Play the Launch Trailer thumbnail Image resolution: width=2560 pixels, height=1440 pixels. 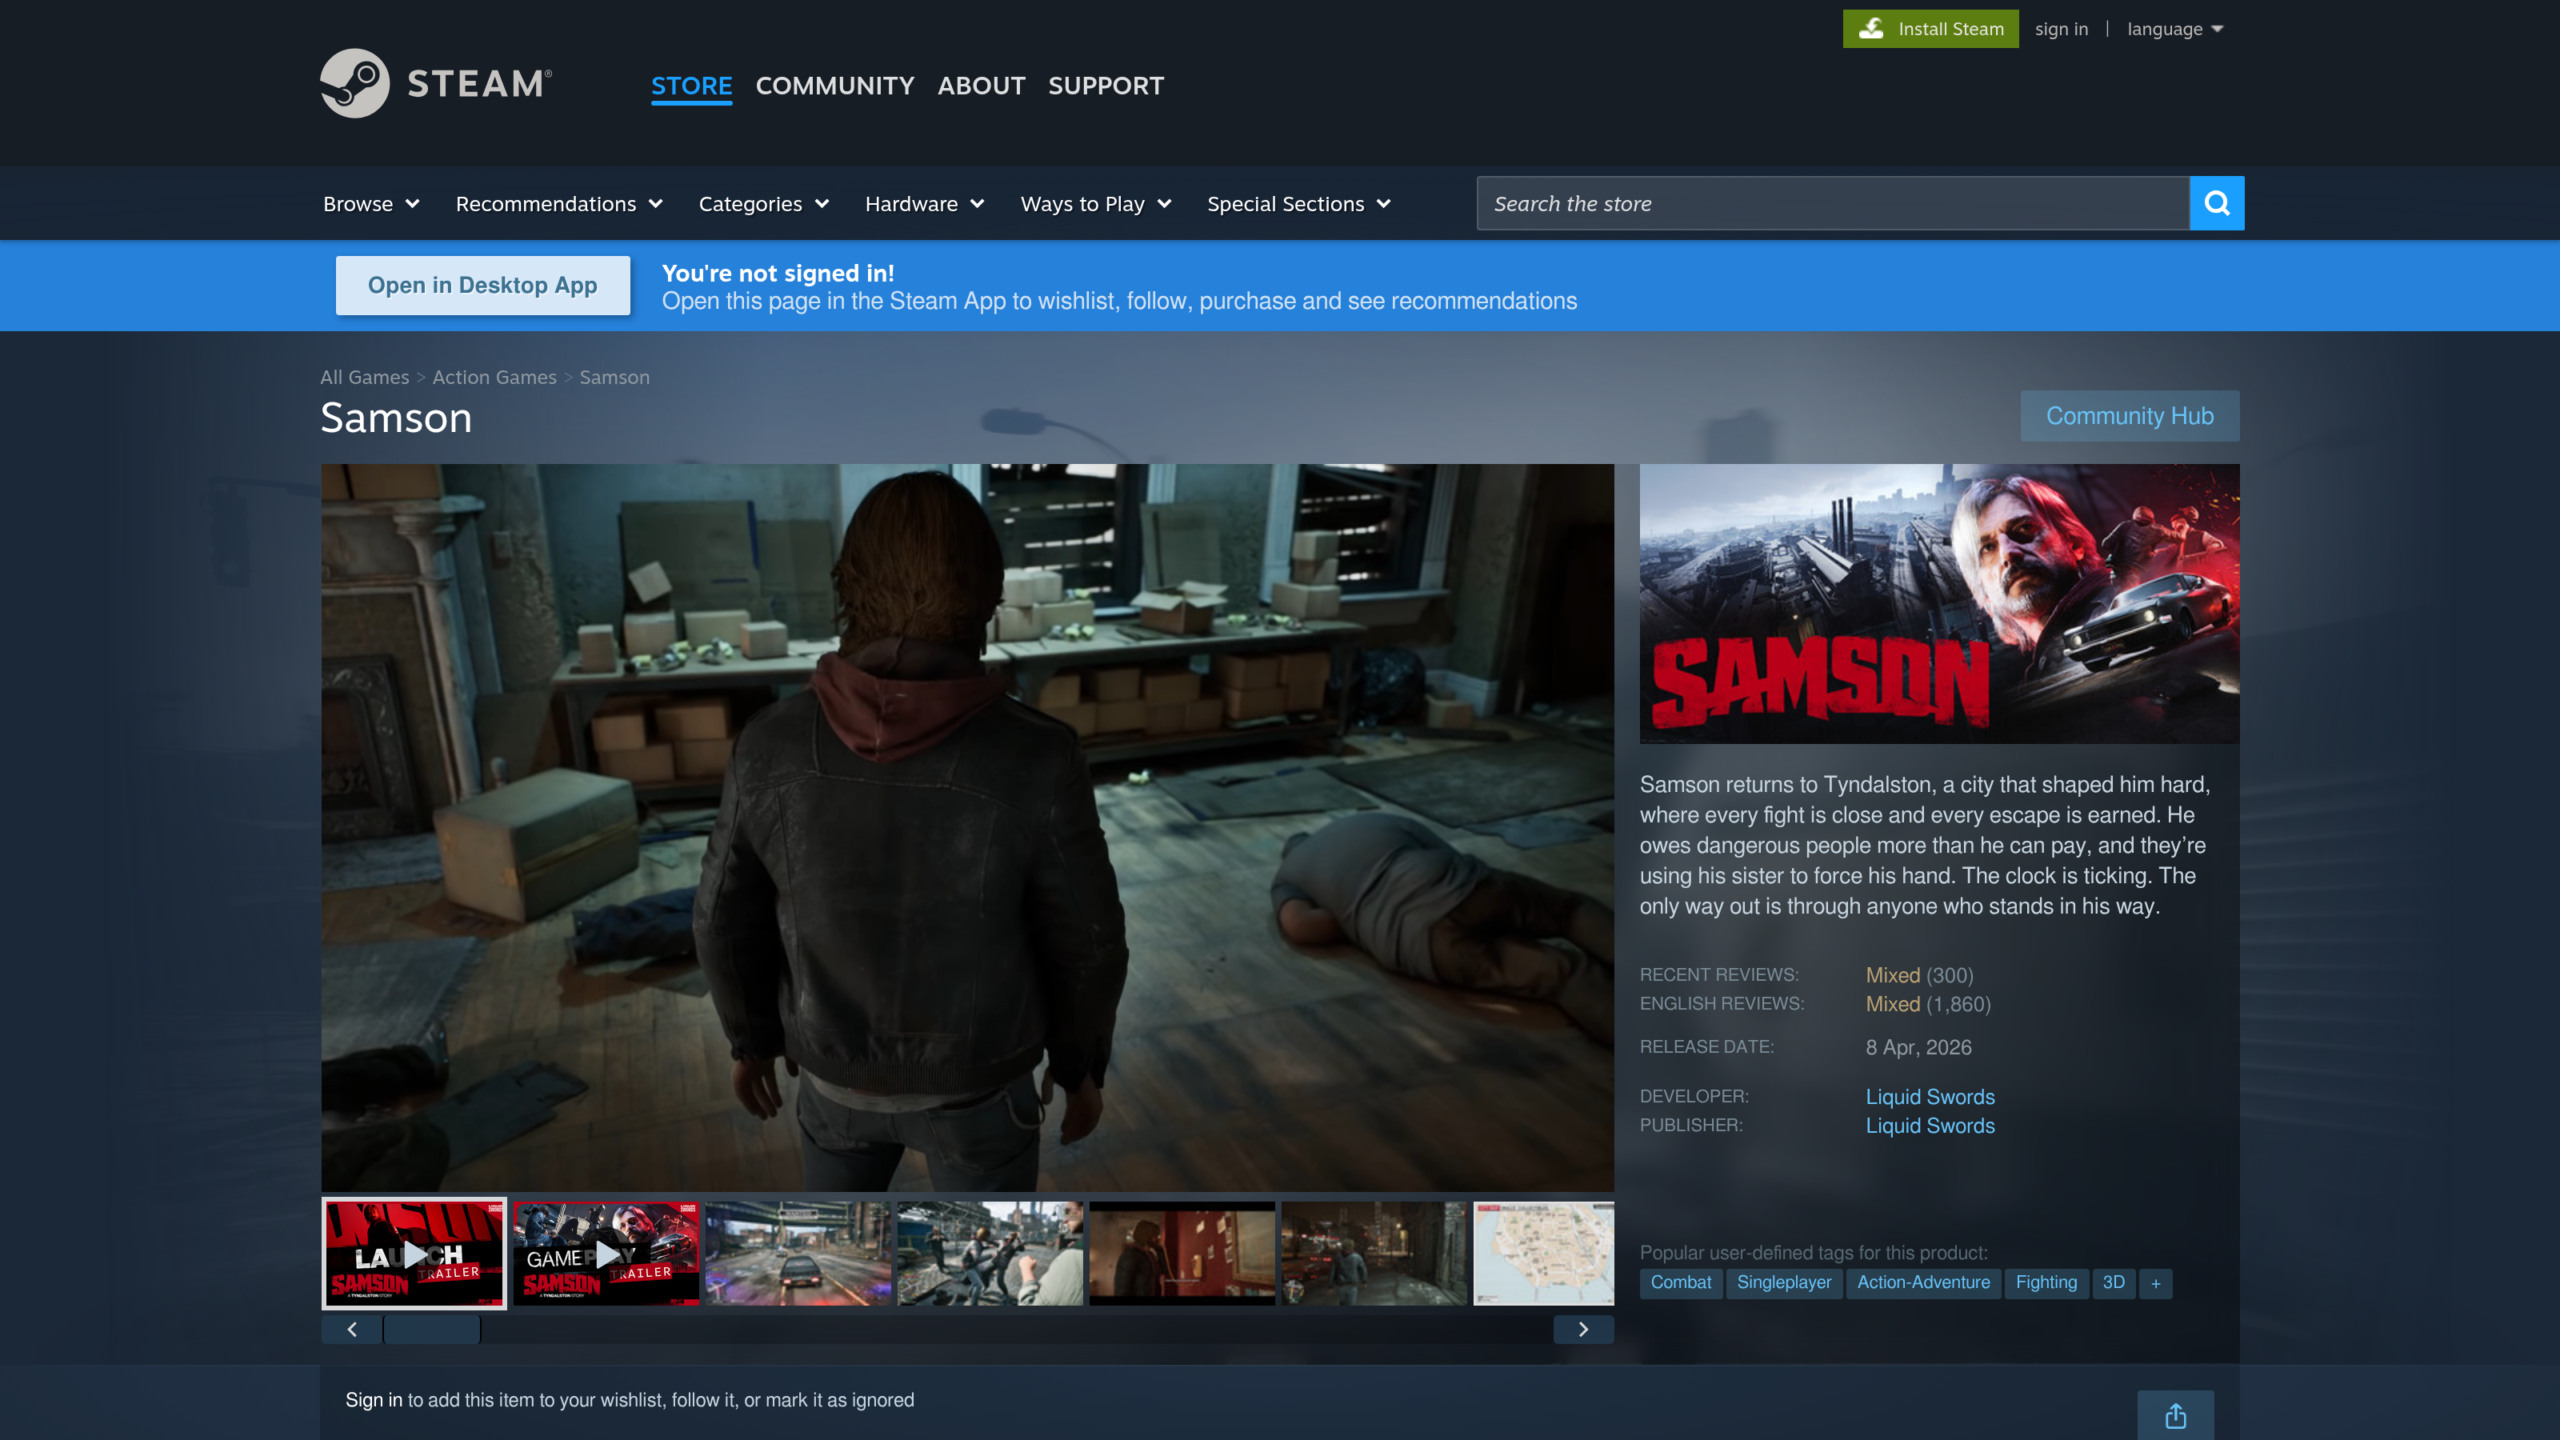(x=414, y=1253)
